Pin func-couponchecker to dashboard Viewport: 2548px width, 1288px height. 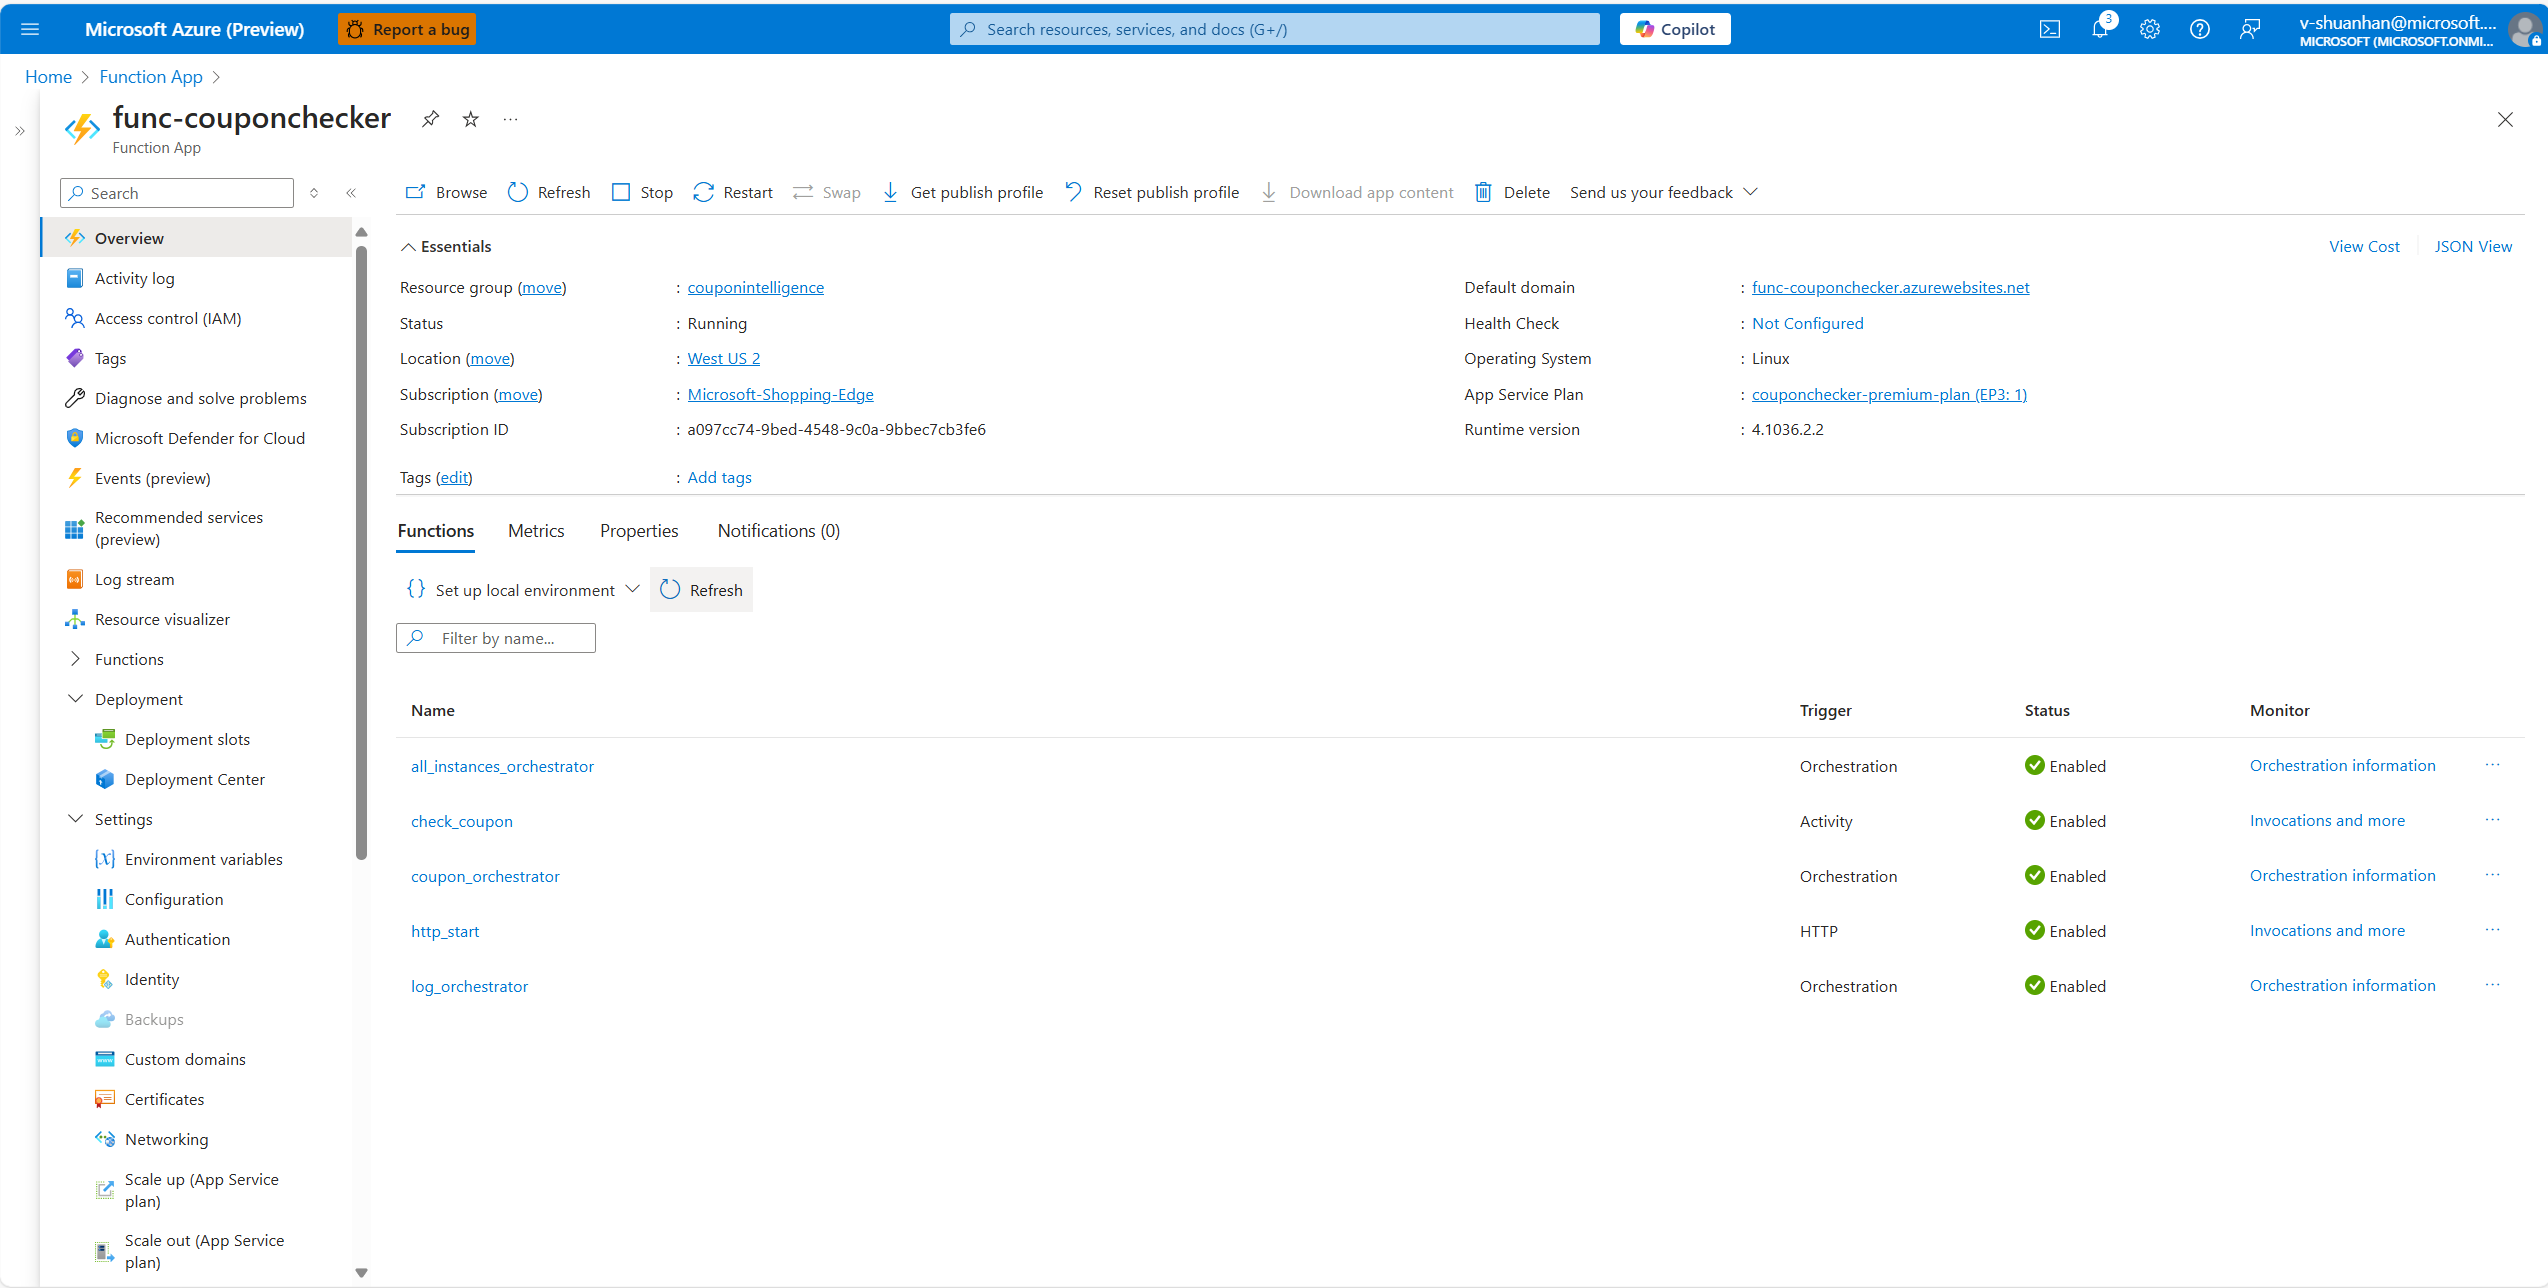pos(430,119)
